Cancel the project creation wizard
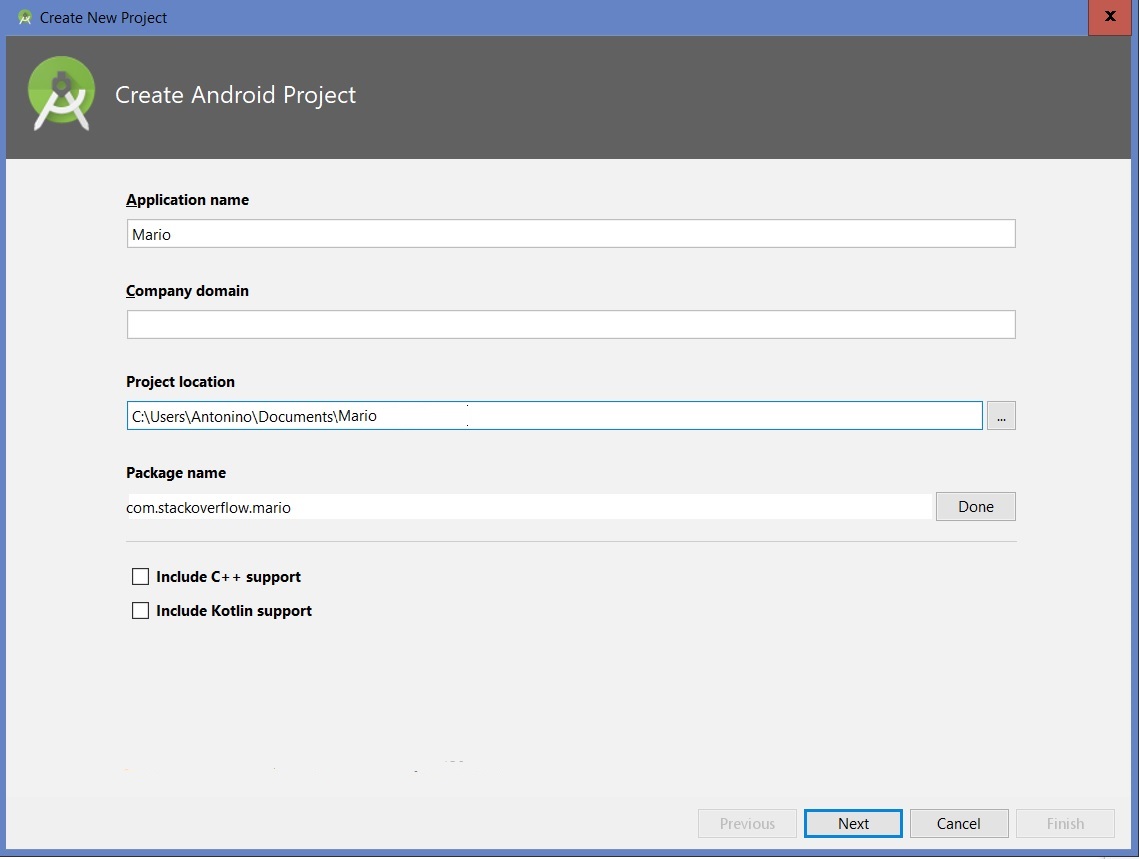This screenshot has width=1139, height=859. [958, 824]
